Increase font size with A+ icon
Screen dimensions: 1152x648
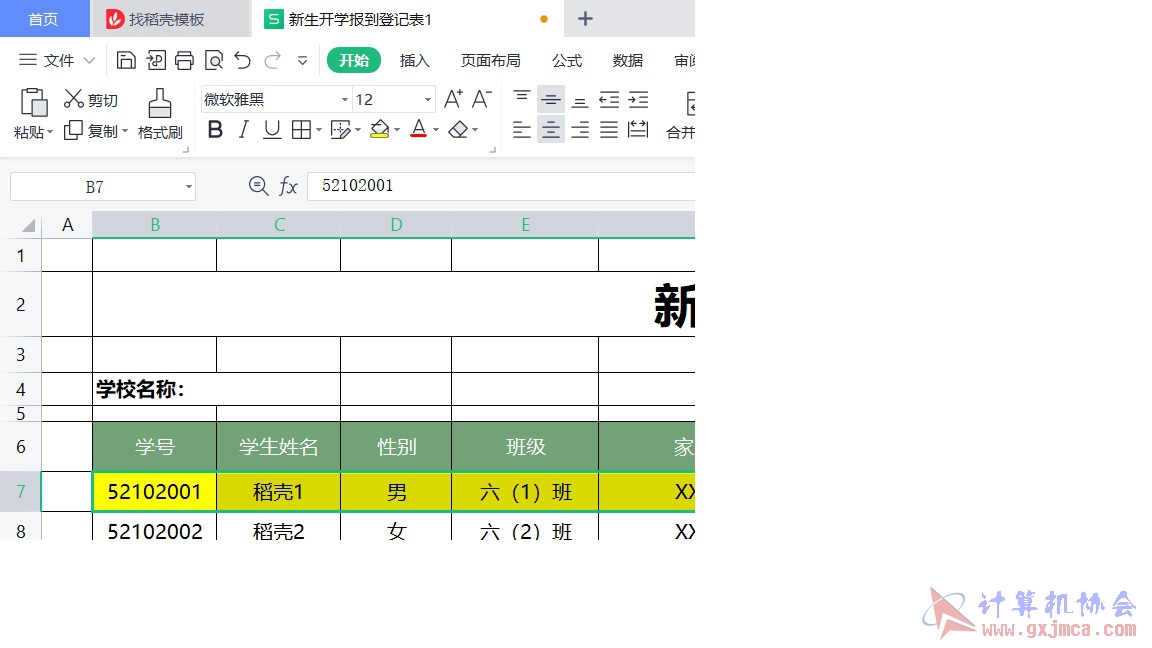(453, 98)
